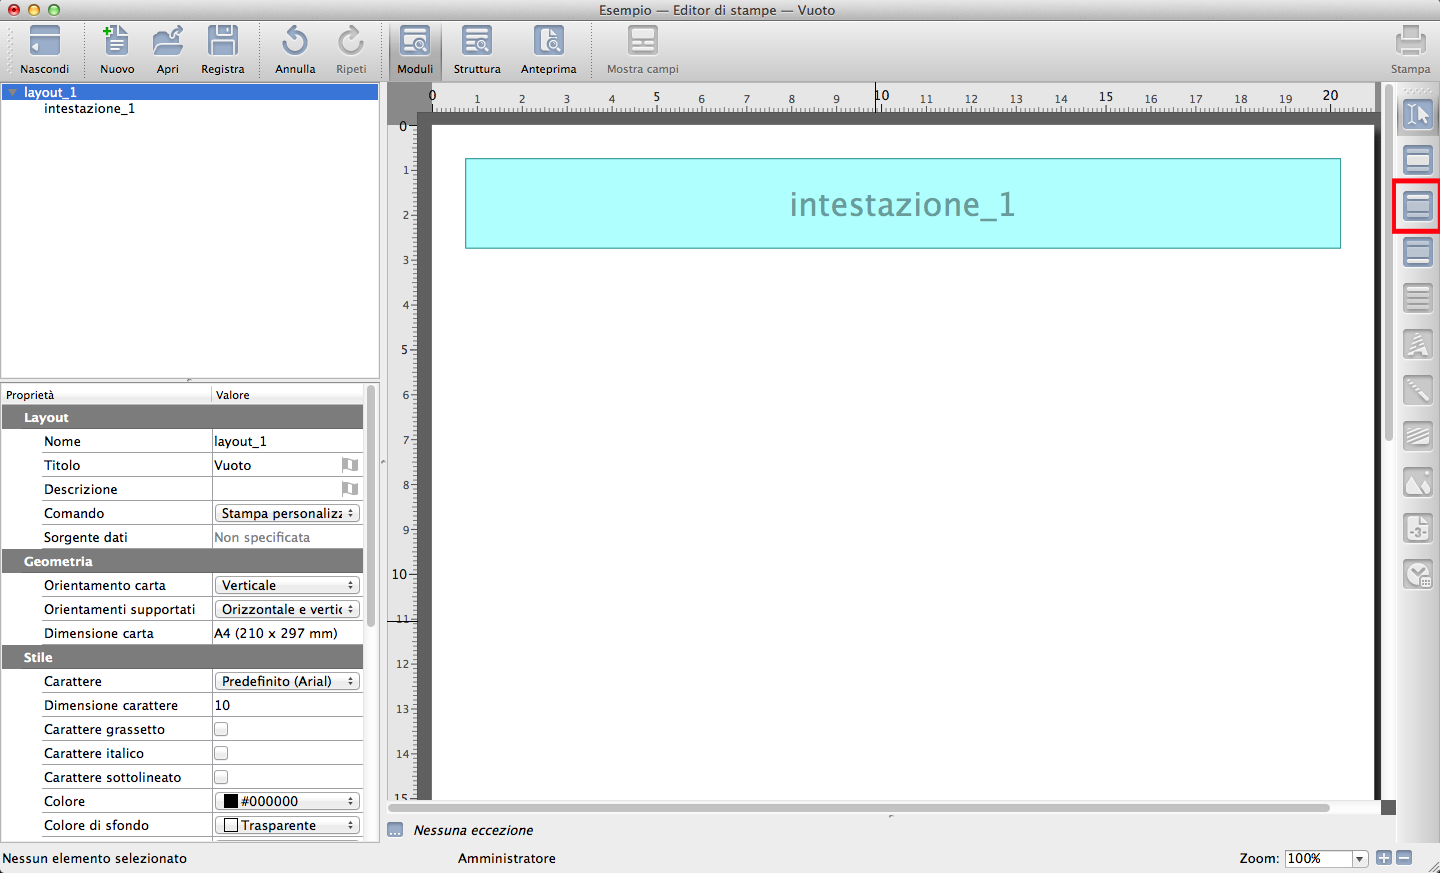1440x873 pixels.
Task: Select the pointer selection tool
Action: (1418, 115)
